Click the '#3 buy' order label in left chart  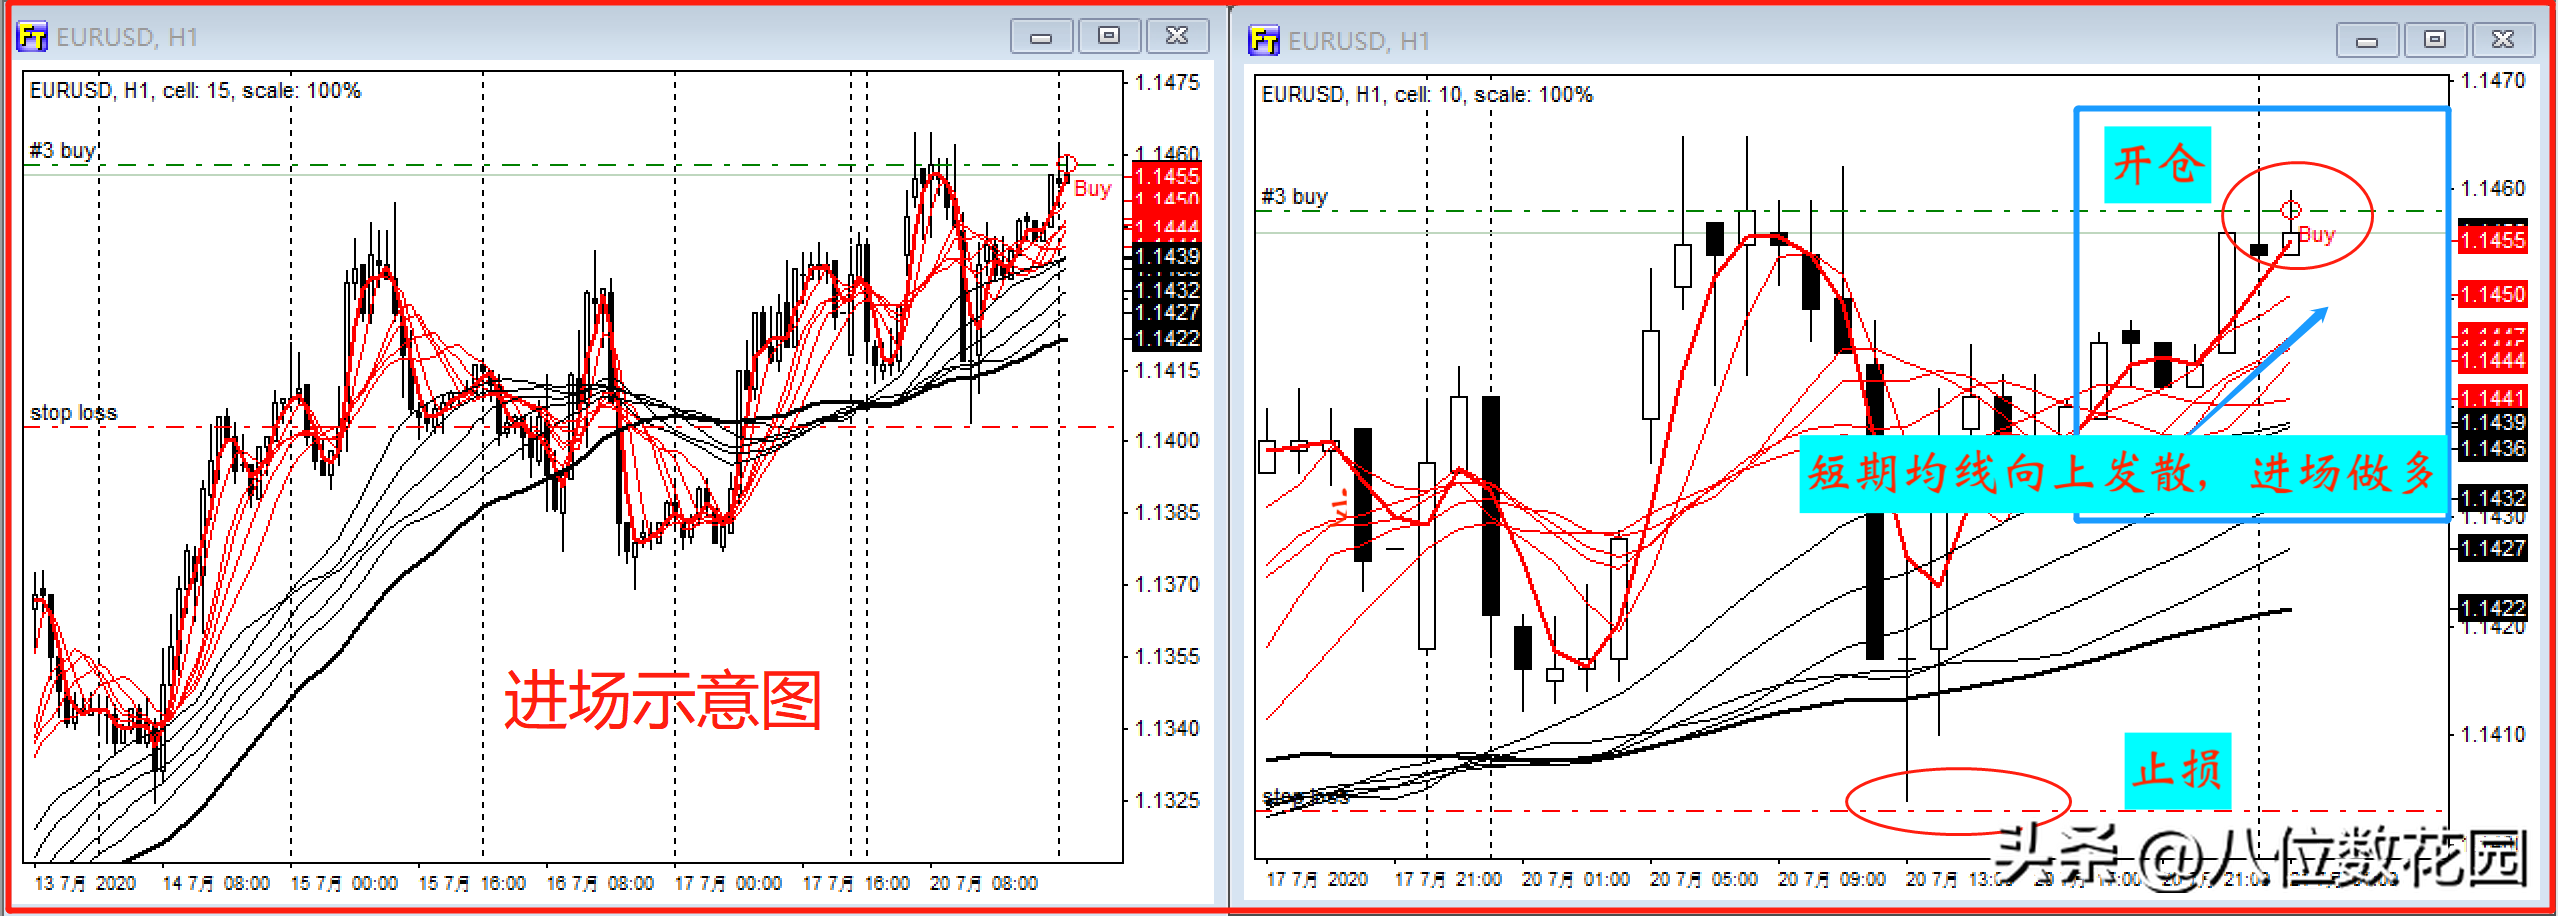[63, 151]
